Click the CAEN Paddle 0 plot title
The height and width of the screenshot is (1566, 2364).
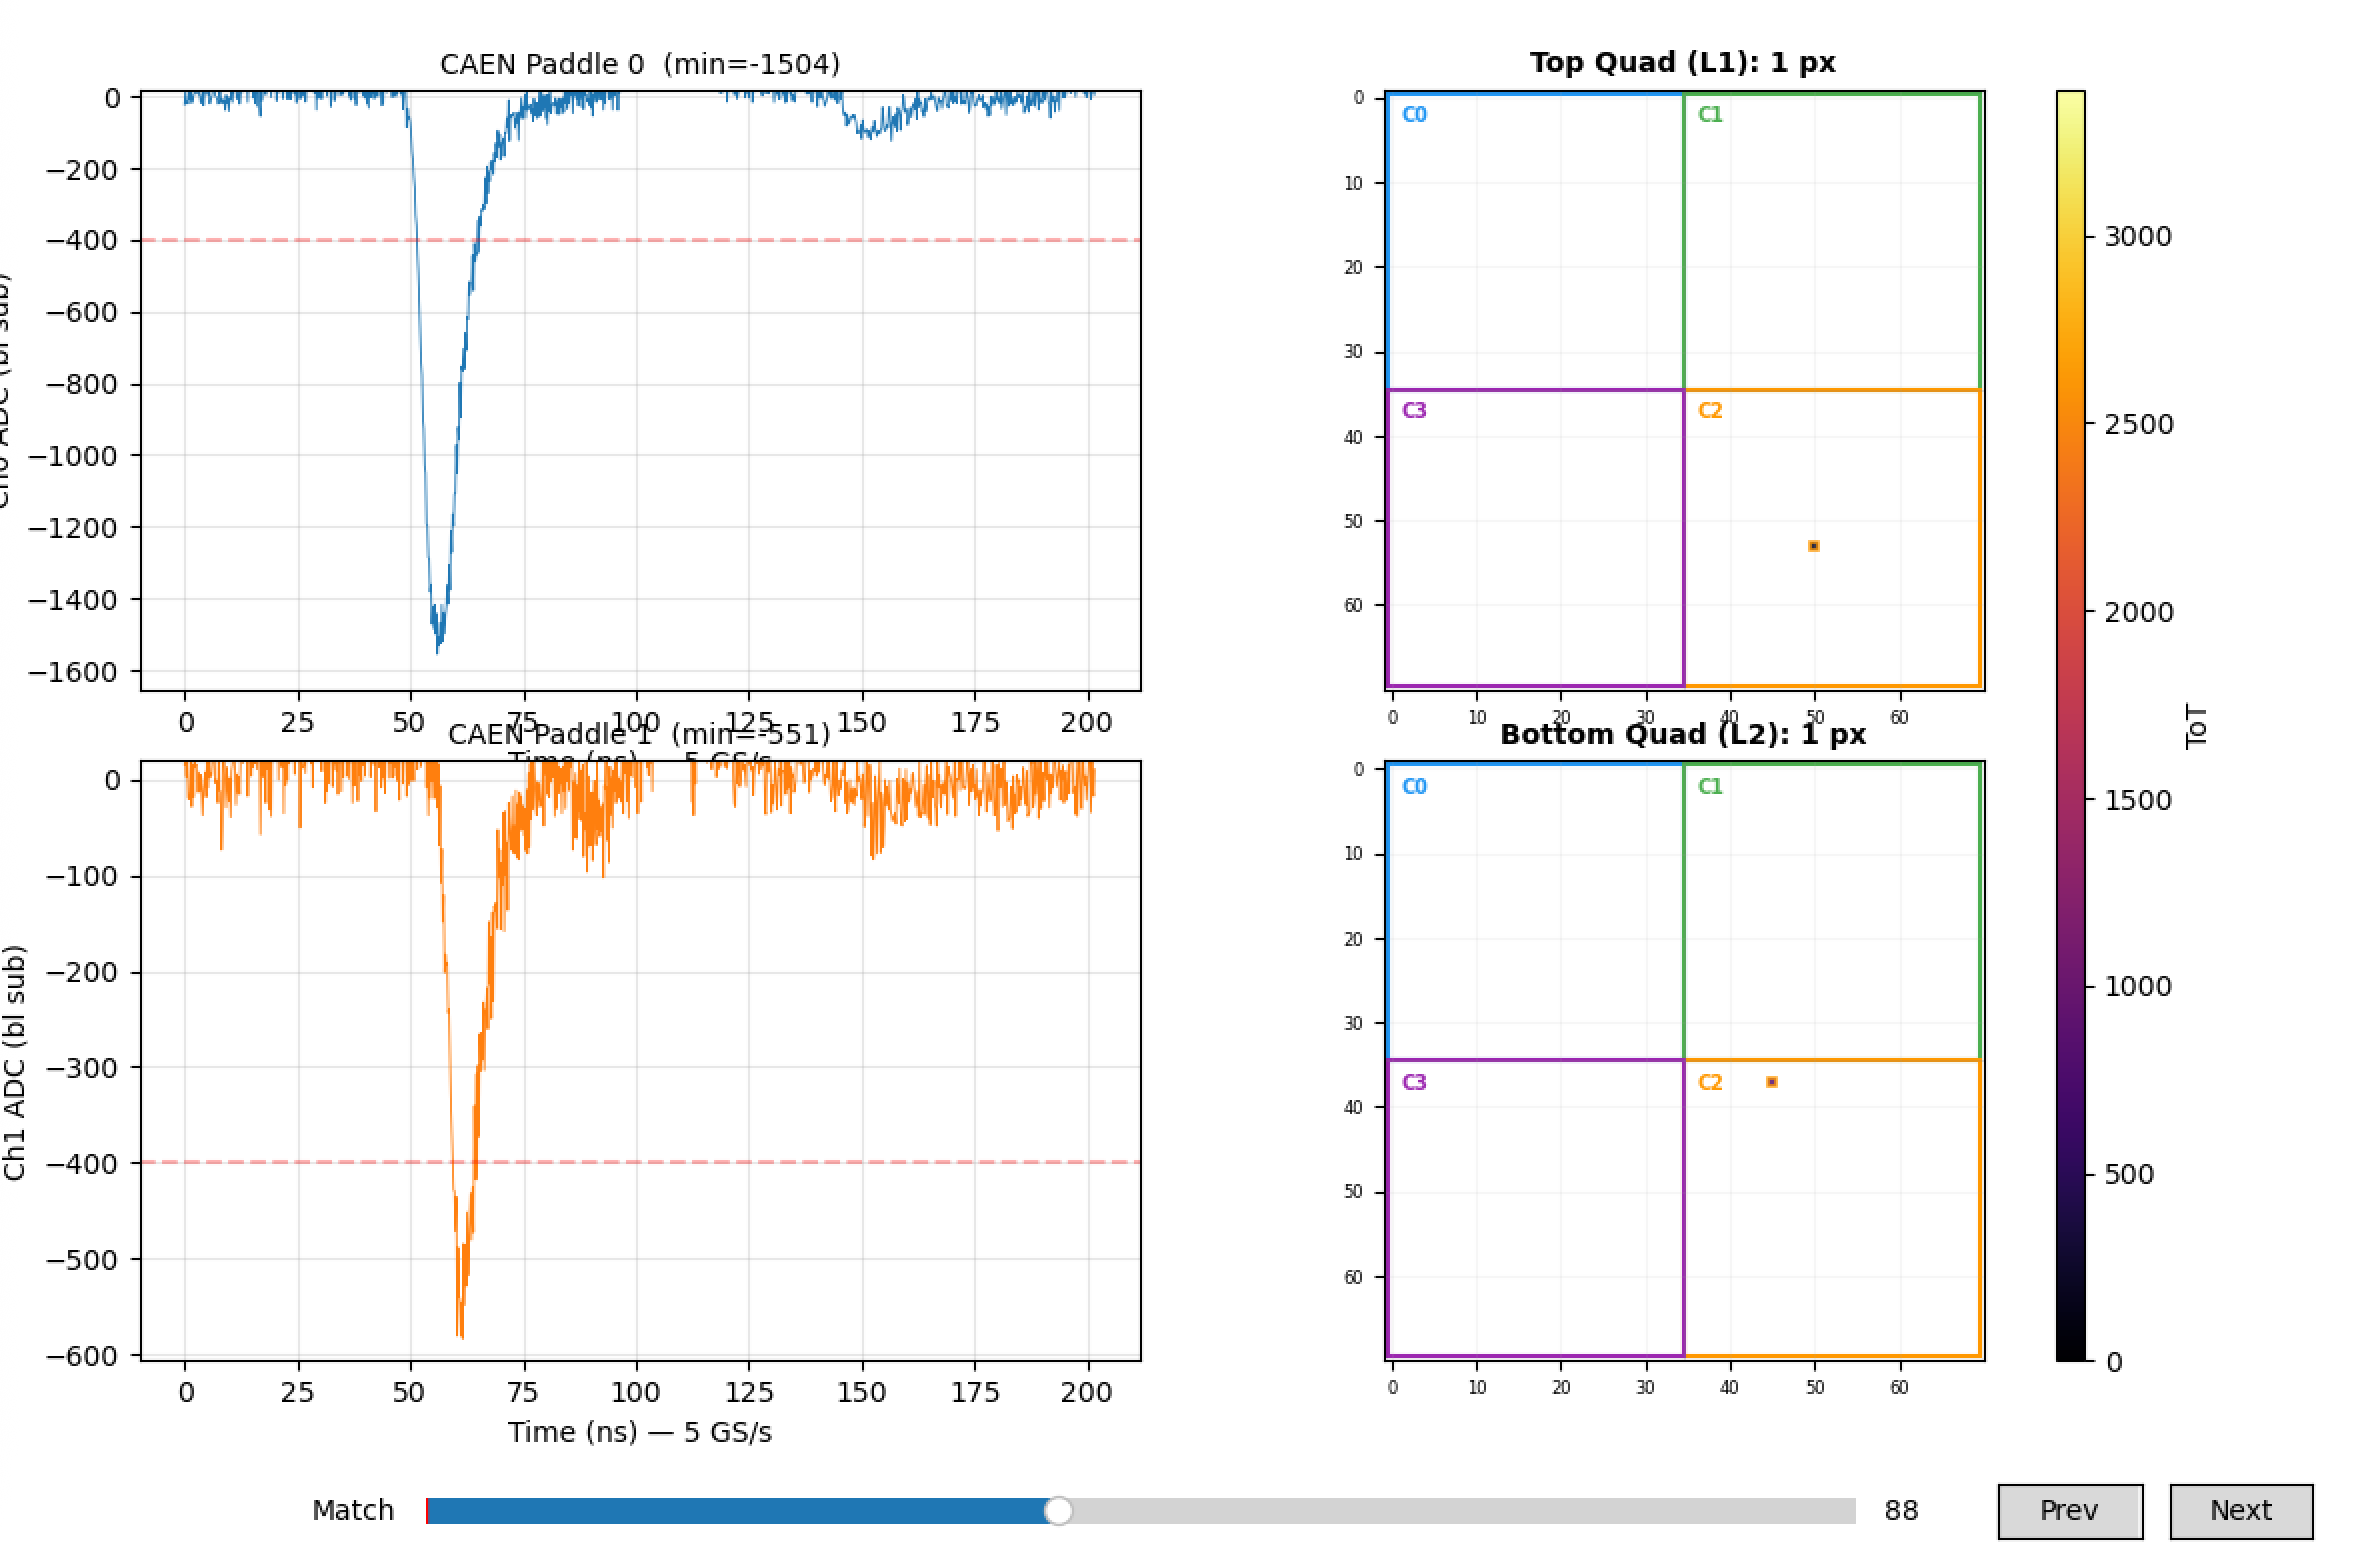[640, 65]
